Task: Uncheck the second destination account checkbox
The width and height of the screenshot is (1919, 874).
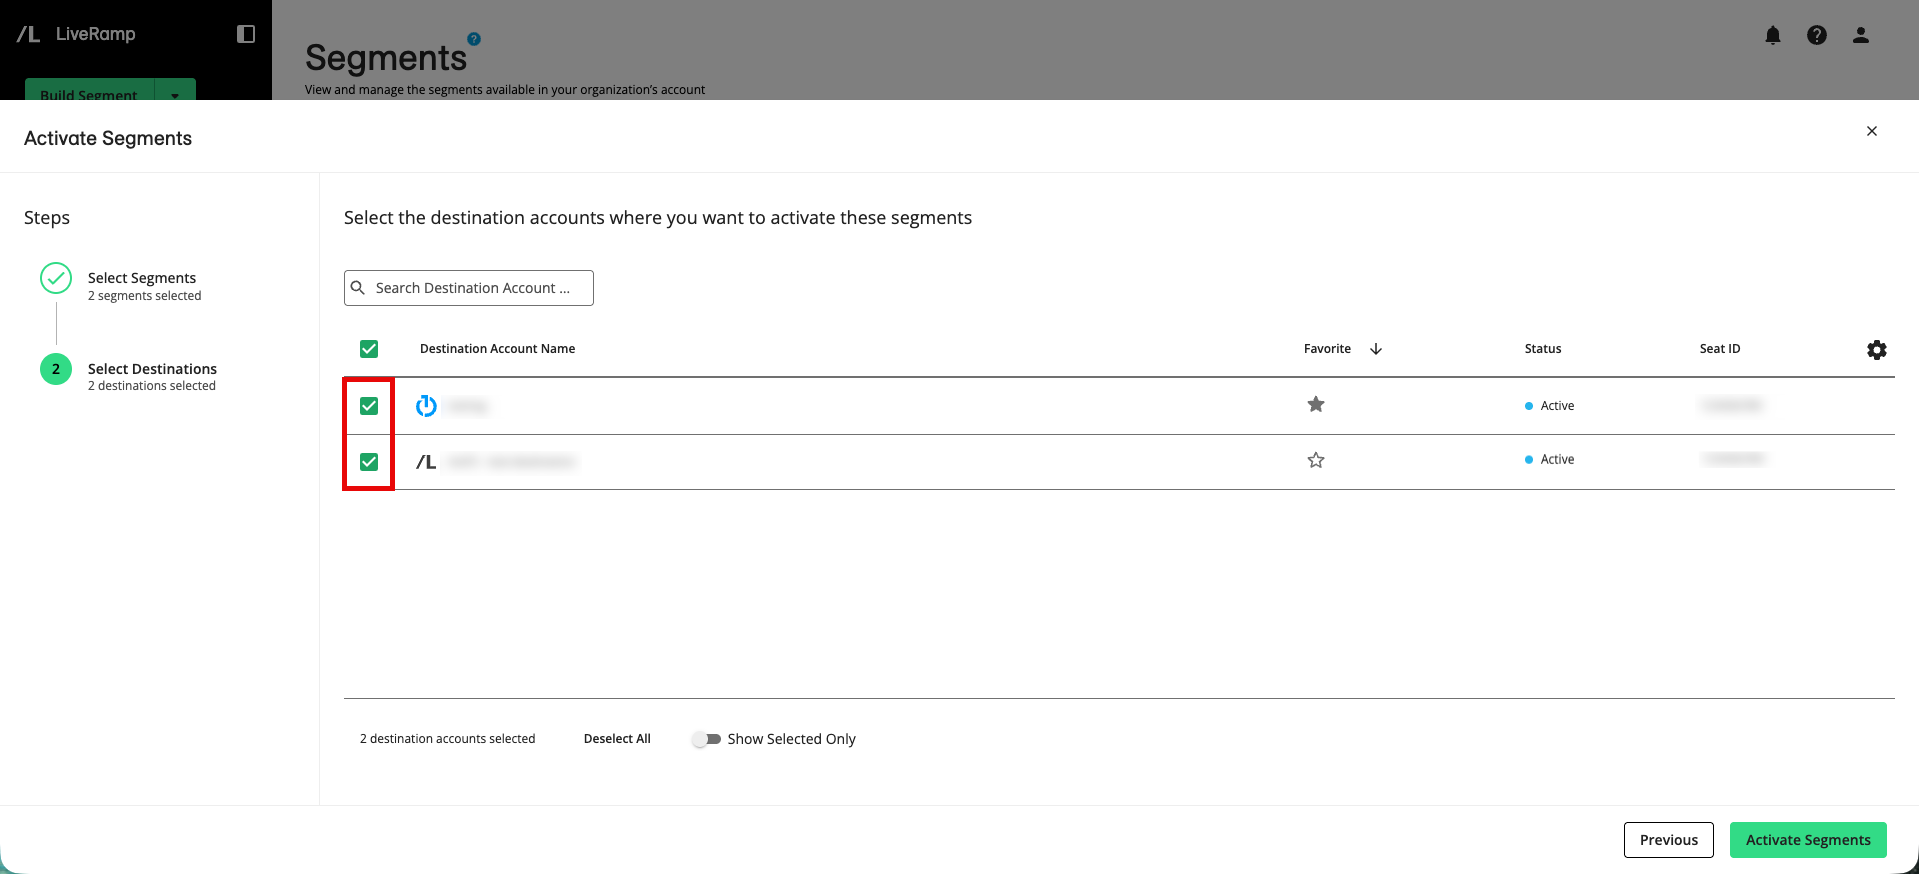Action: click(x=369, y=462)
